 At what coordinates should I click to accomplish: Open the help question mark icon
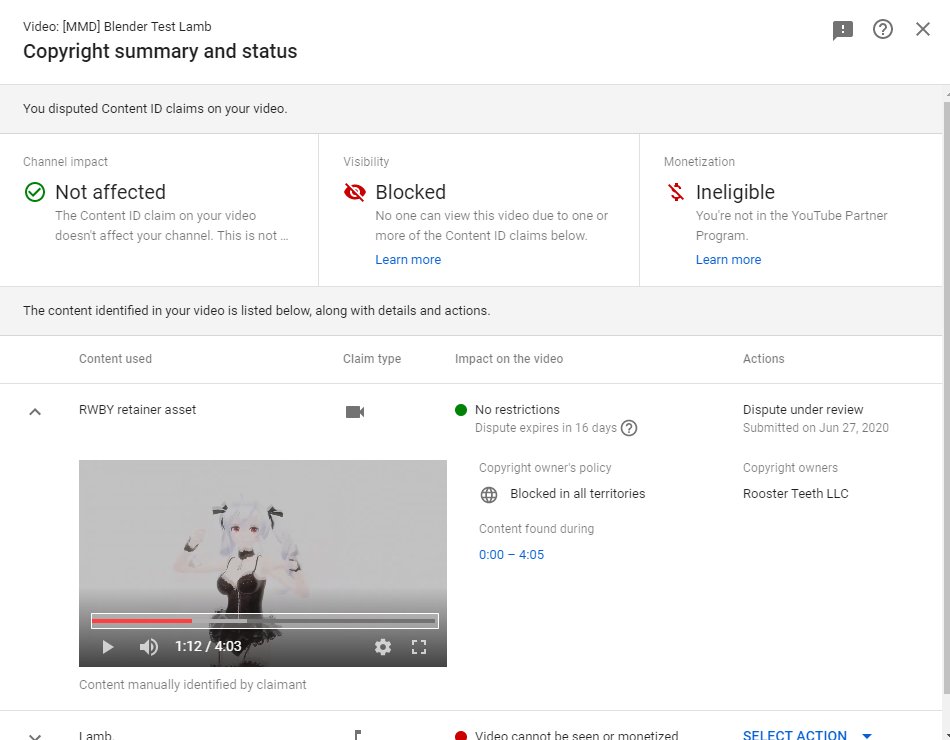[x=882, y=29]
